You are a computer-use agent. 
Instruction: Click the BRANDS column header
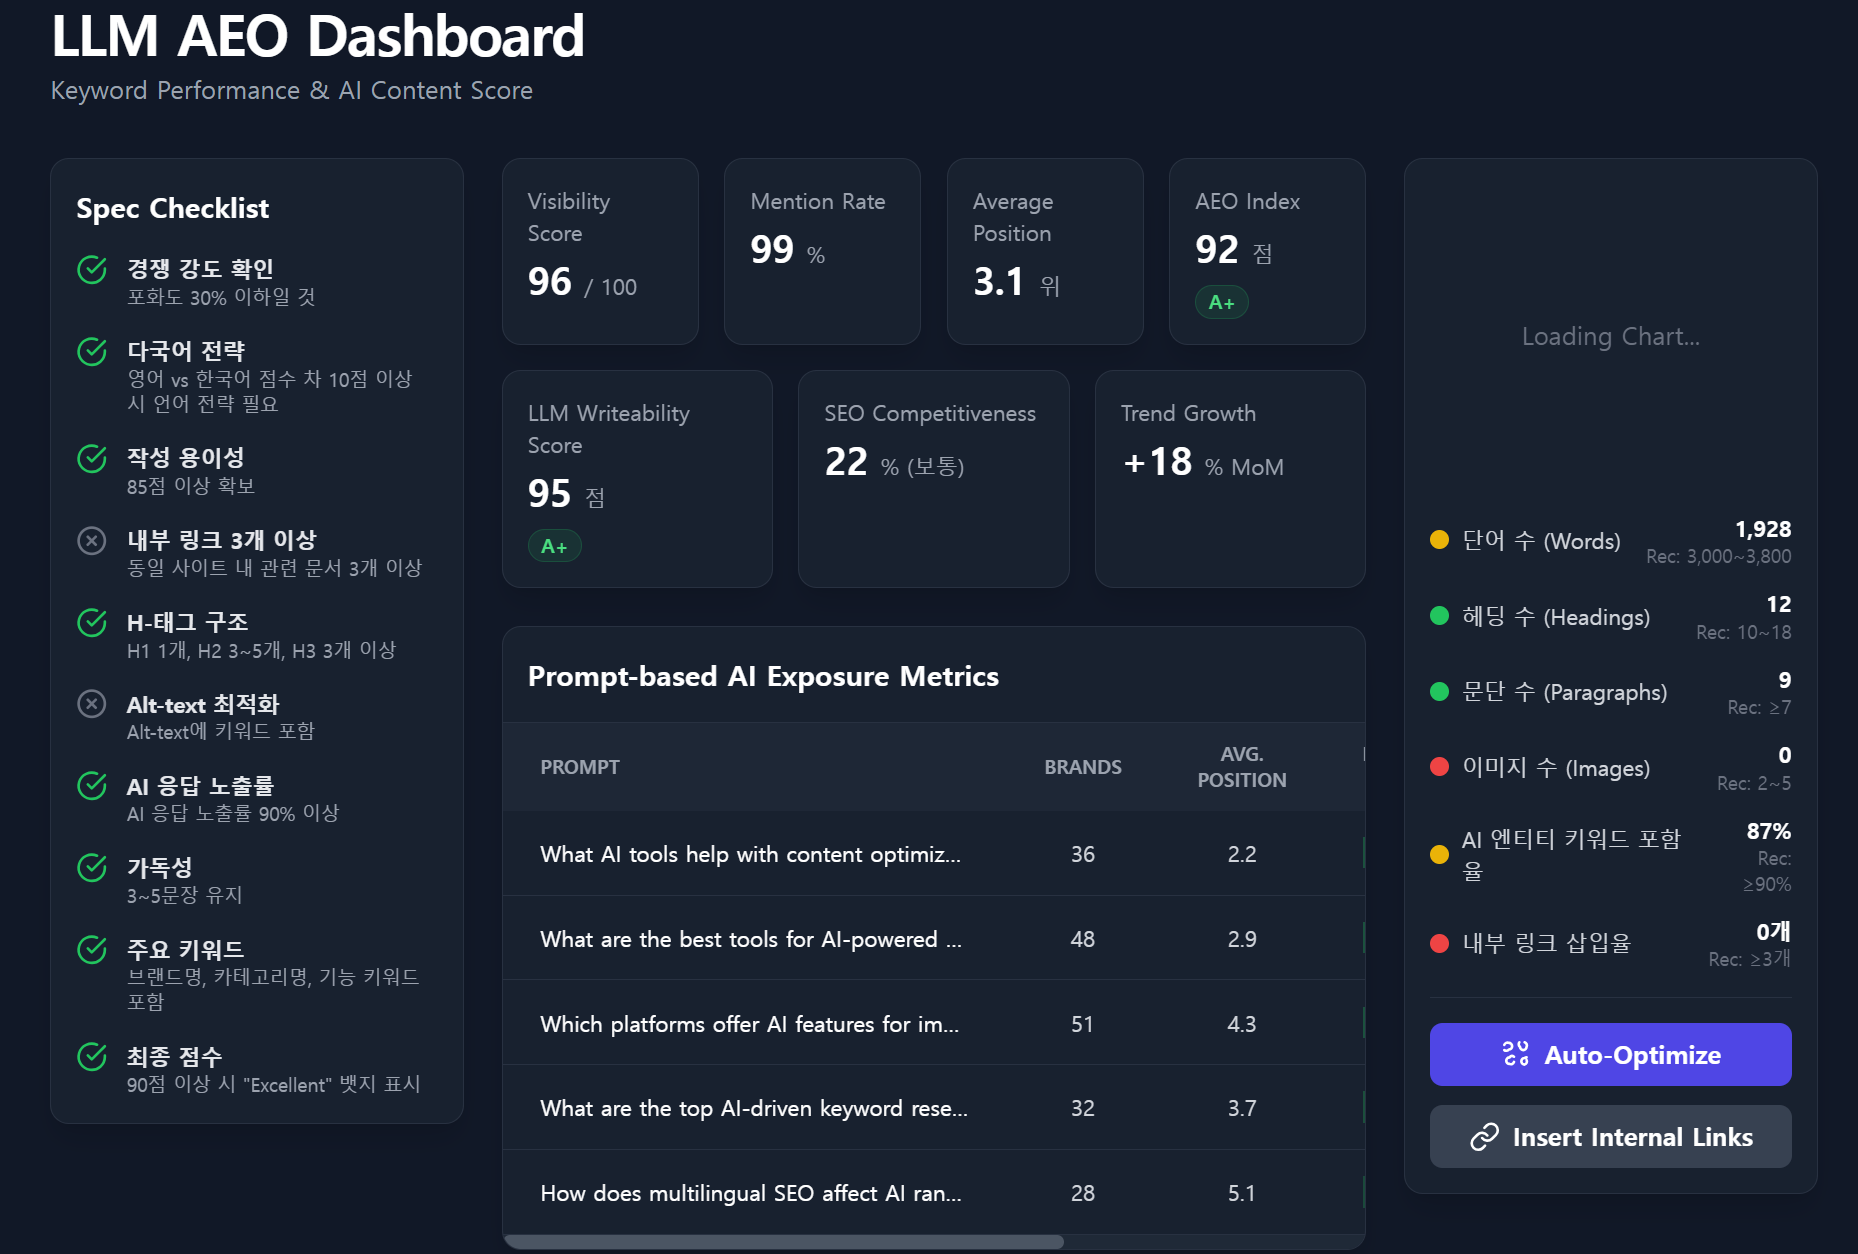pyautogui.click(x=1082, y=767)
